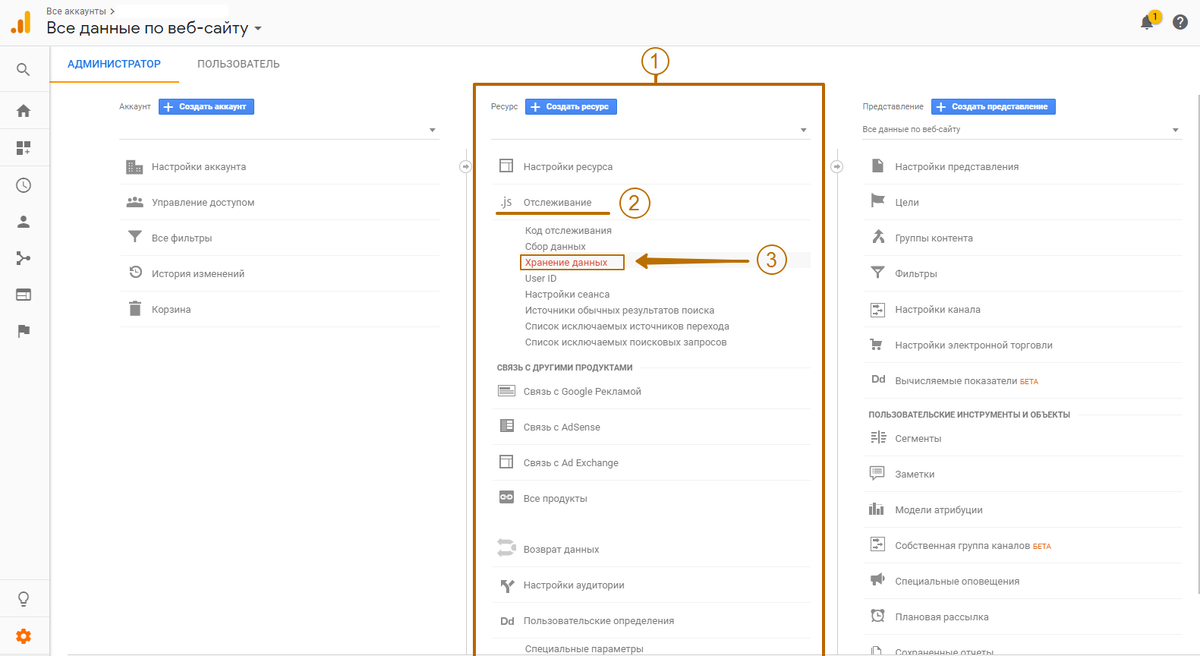Open the help question mark icon
This screenshot has width=1200, height=656.
tap(1180, 22)
